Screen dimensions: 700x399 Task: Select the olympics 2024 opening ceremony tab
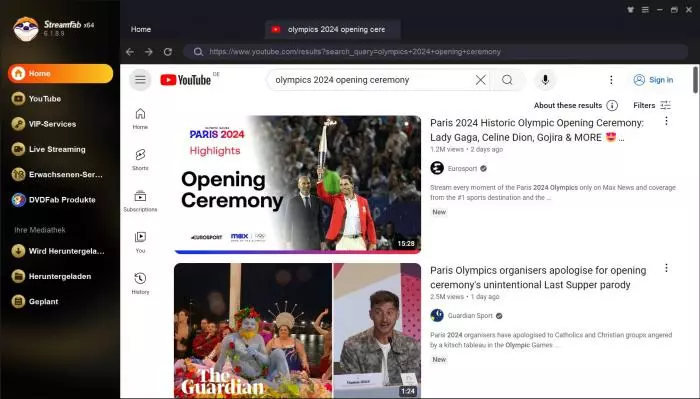(x=333, y=29)
